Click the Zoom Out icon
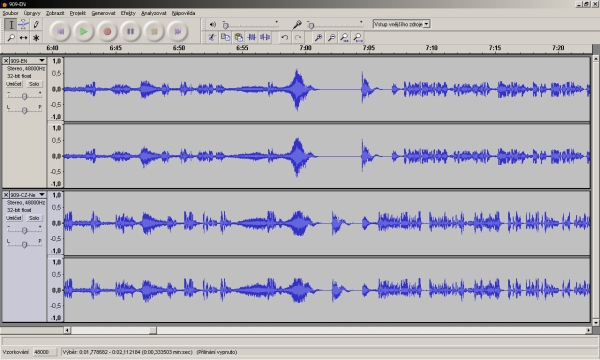This screenshot has width=600, height=360. pyautogui.click(x=331, y=37)
